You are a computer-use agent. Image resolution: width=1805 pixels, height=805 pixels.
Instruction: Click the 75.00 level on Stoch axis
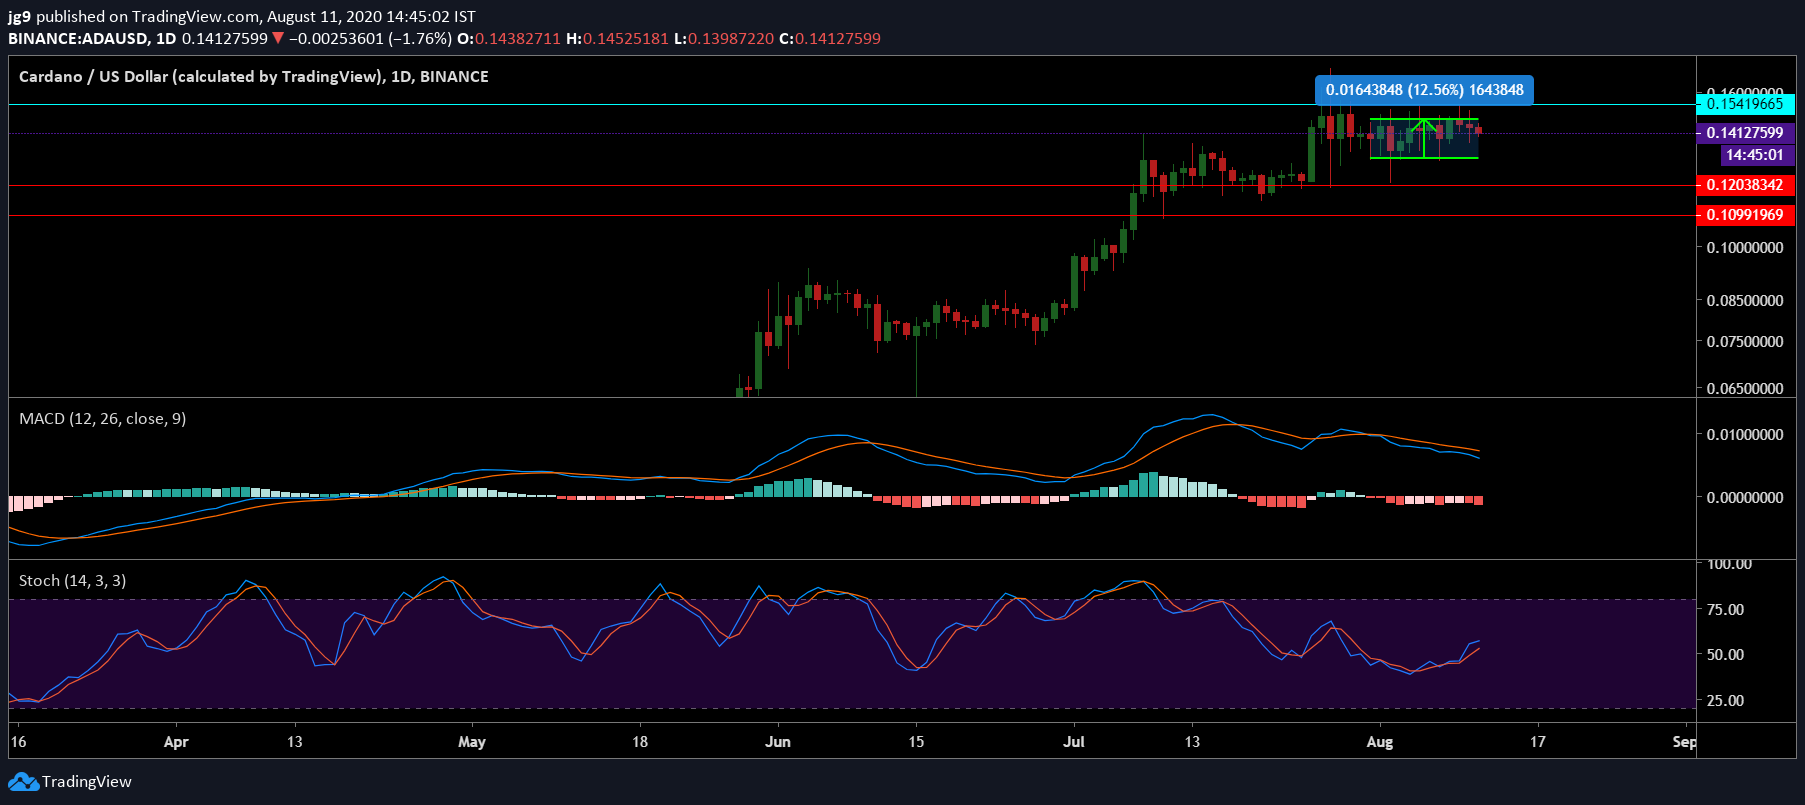(1725, 609)
